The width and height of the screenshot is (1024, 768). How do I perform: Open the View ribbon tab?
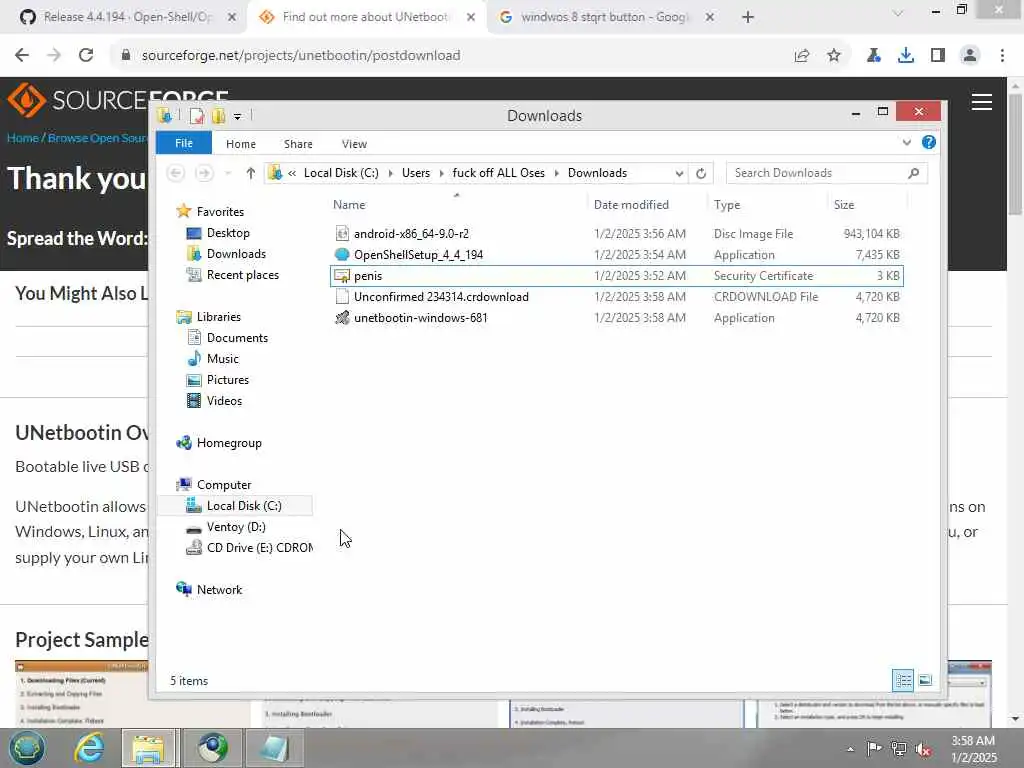(x=354, y=144)
